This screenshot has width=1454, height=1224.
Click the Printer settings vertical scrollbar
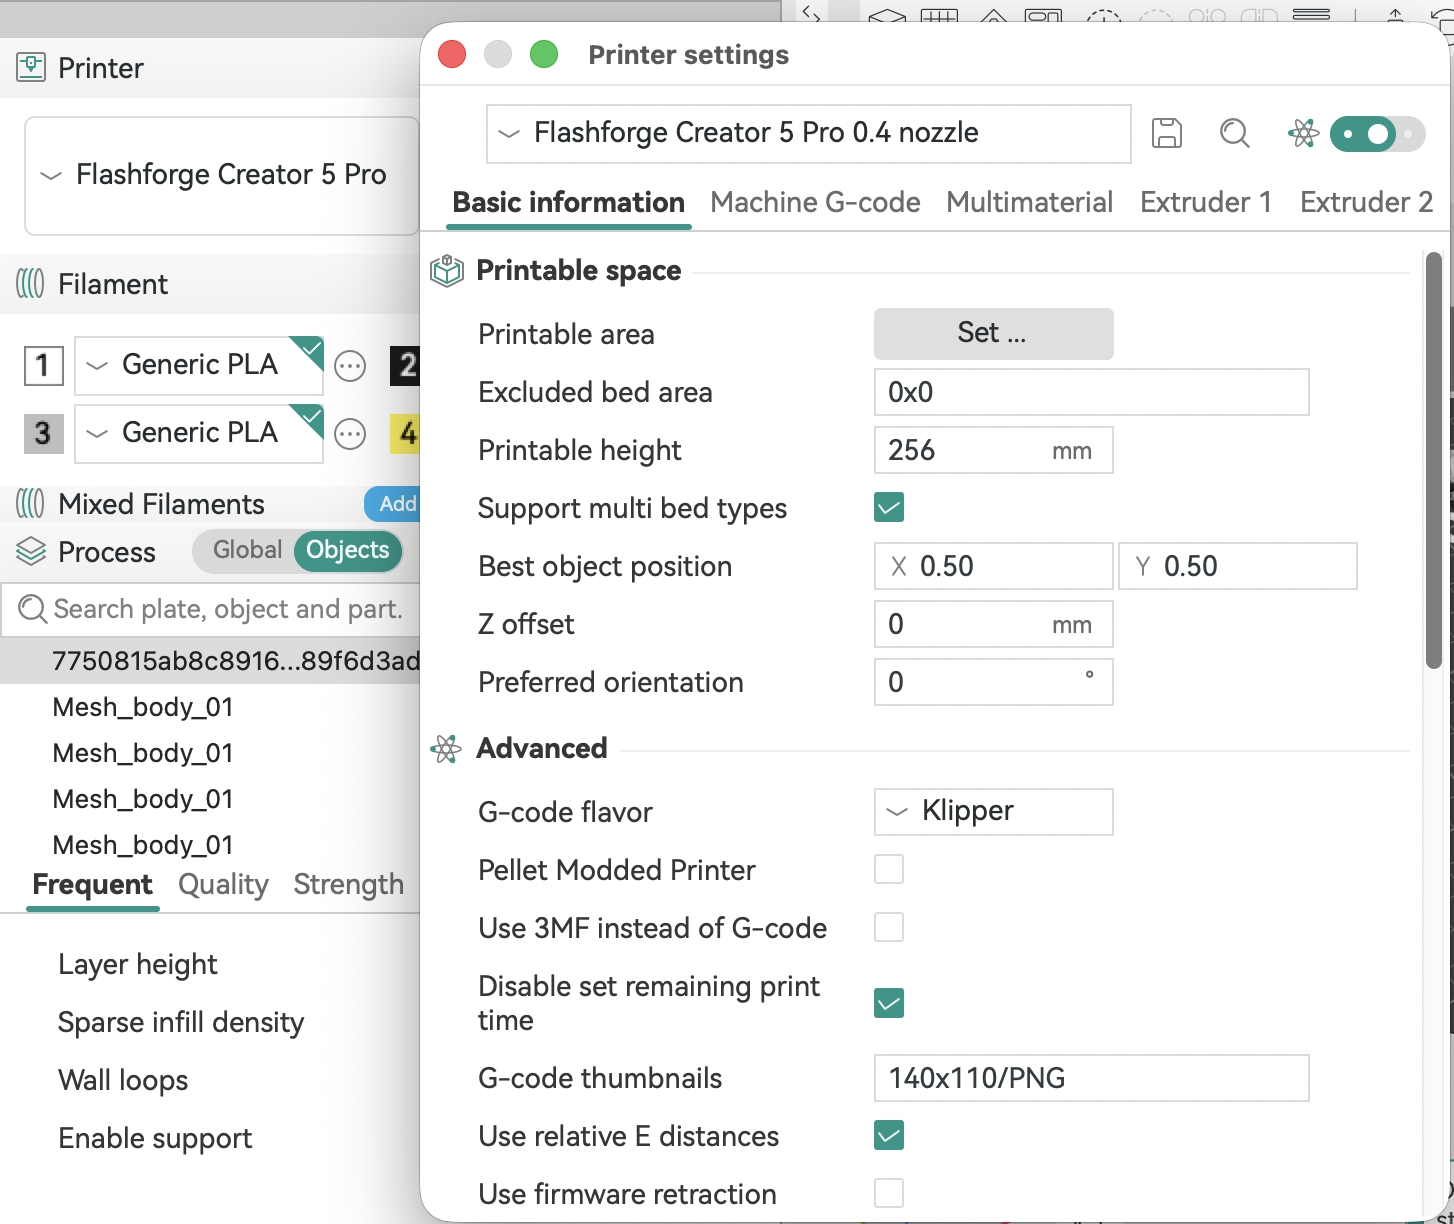pyautogui.click(x=1433, y=460)
